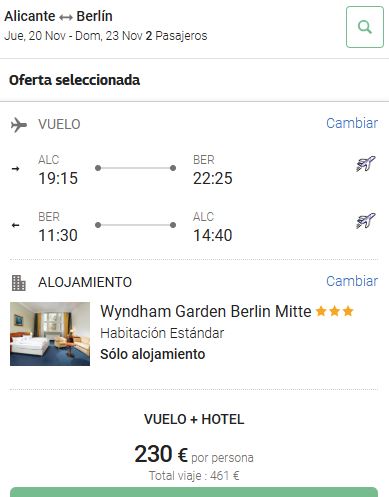The width and height of the screenshot is (389, 497).
Task: Click the building icon next to ALOJAMIENTO
Action: (x=19, y=283)
